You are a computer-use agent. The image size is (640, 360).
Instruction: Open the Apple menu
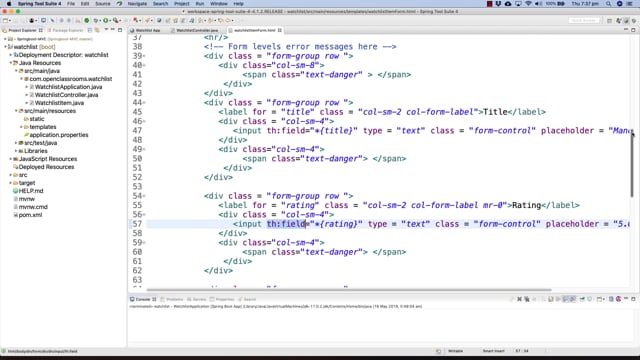pyautogui.click(x=9, y=4)
